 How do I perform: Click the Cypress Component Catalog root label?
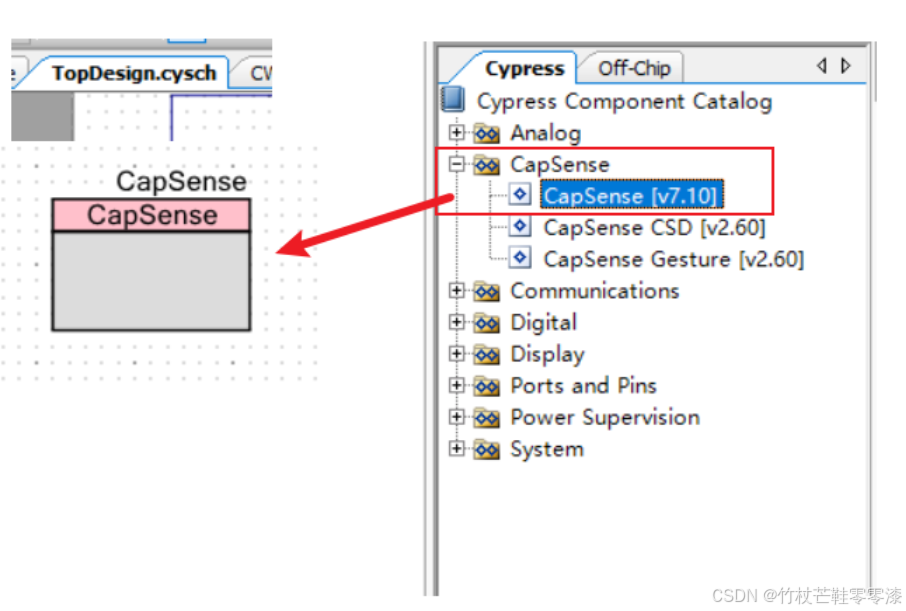(x=624, y=102)
